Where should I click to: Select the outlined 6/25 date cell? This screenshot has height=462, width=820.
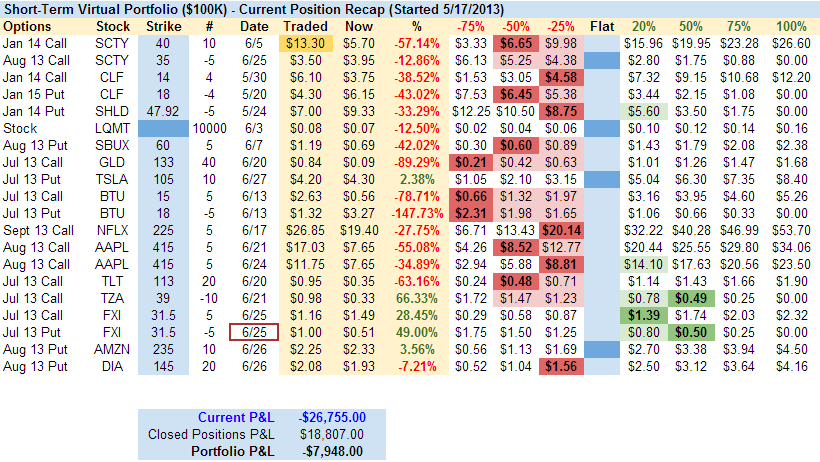point(254,332)
